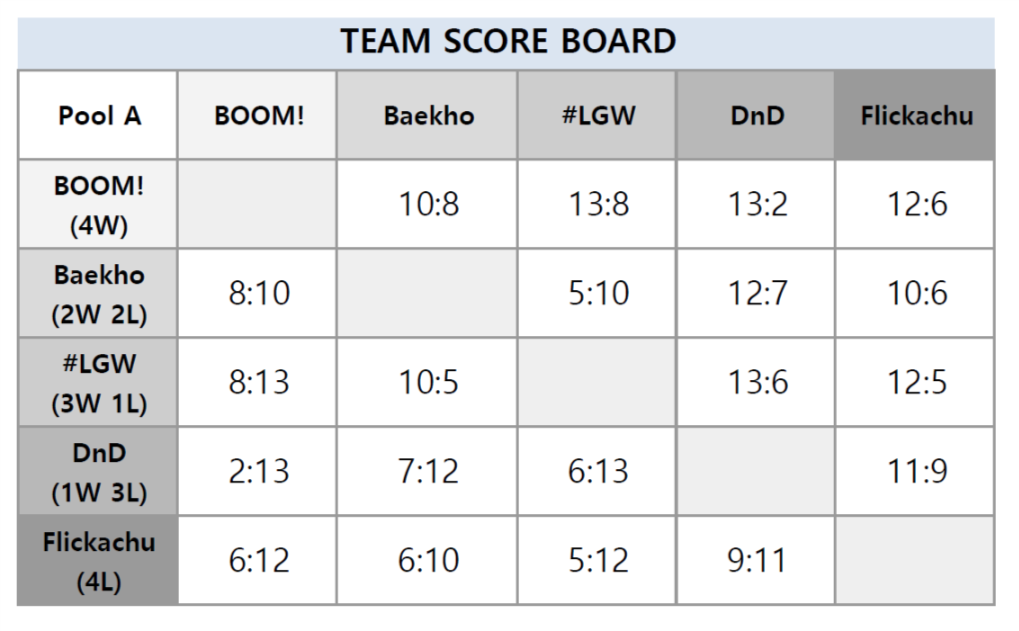This screenshot has height=631, width=1019.
Task: Select the empty Flickachu versus Flickachu cell
Action: (x=915, y=560)
